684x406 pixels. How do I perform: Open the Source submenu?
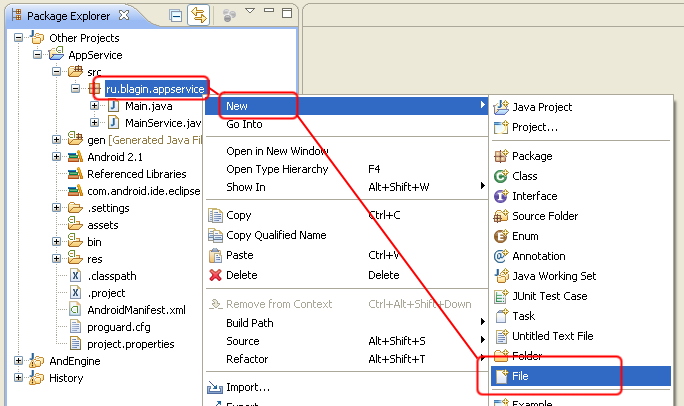(346, 341)
